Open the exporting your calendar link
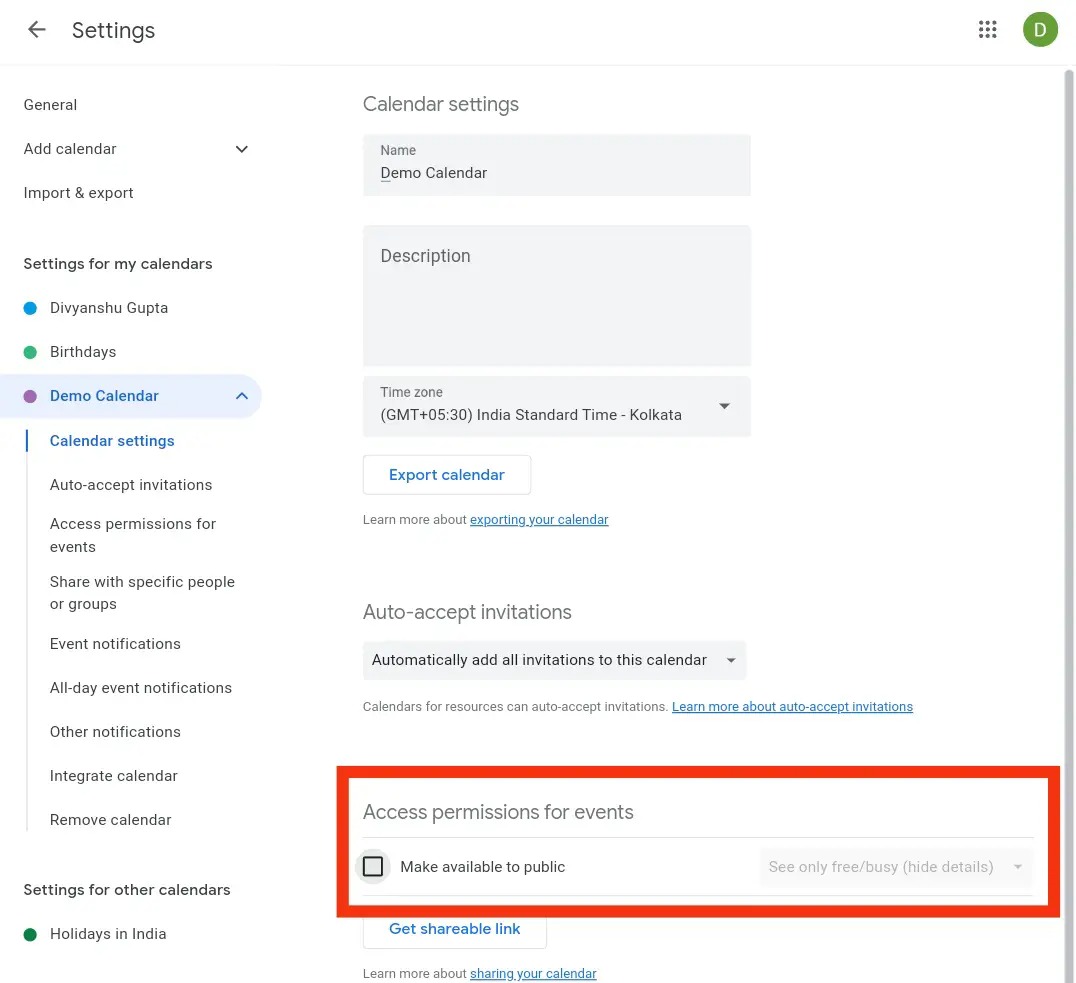 539,519
